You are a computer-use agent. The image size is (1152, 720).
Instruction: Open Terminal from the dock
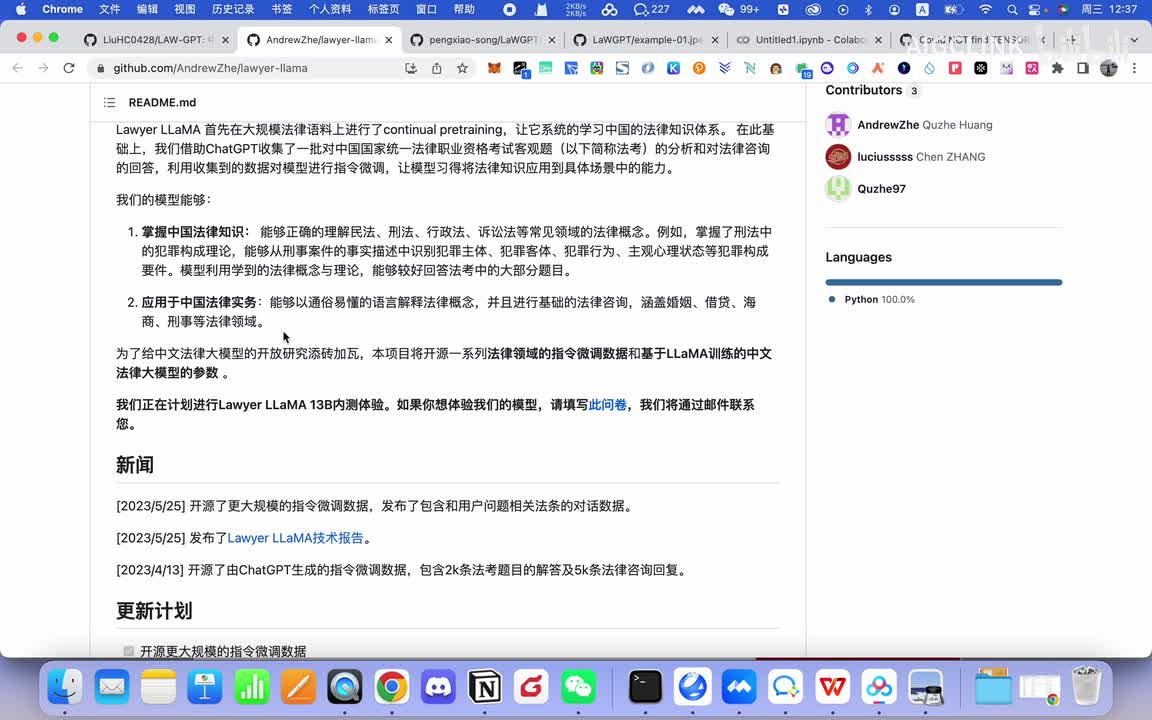(646, 687)
